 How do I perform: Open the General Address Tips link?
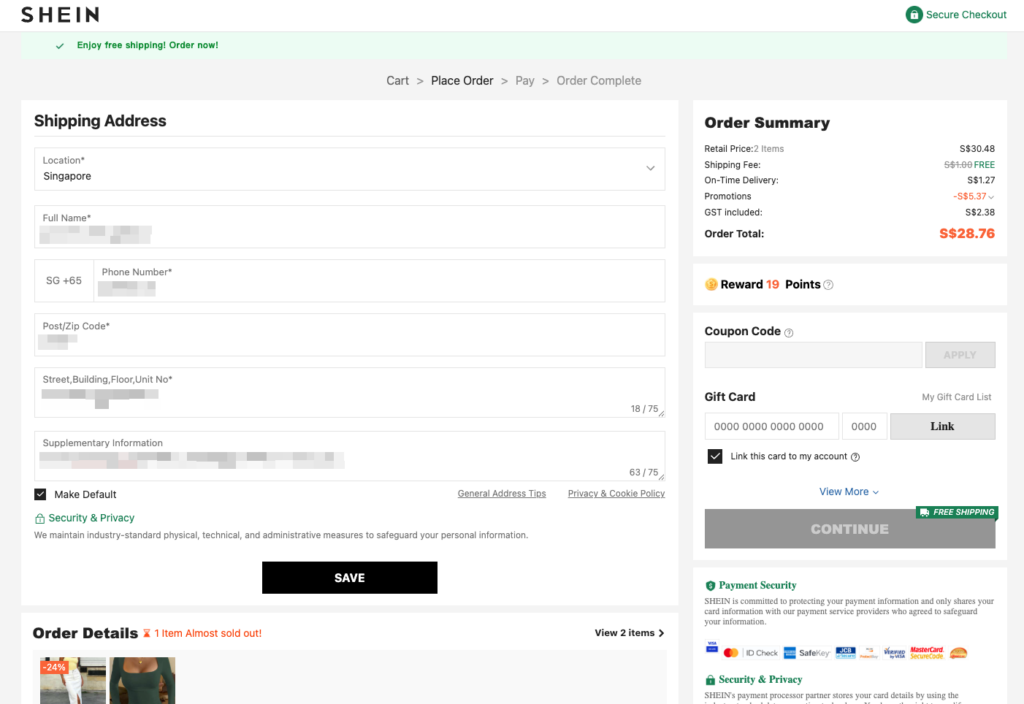coord(501,494)
